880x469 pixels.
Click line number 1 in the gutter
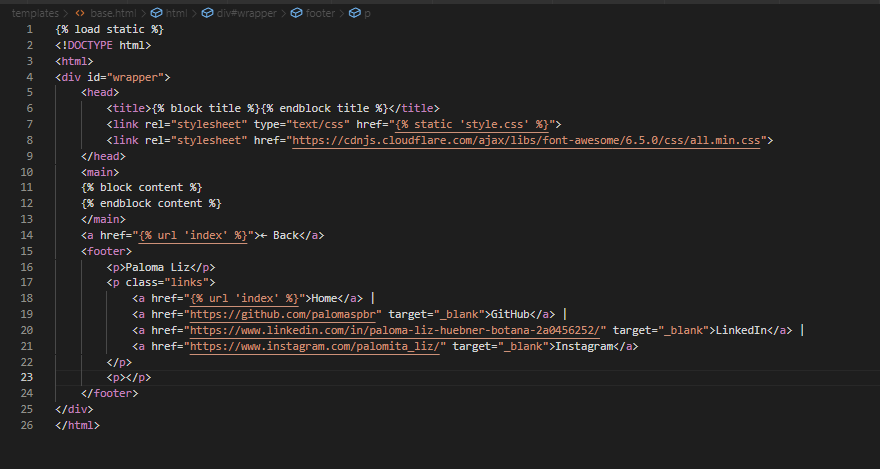click(x=30, y=29)
